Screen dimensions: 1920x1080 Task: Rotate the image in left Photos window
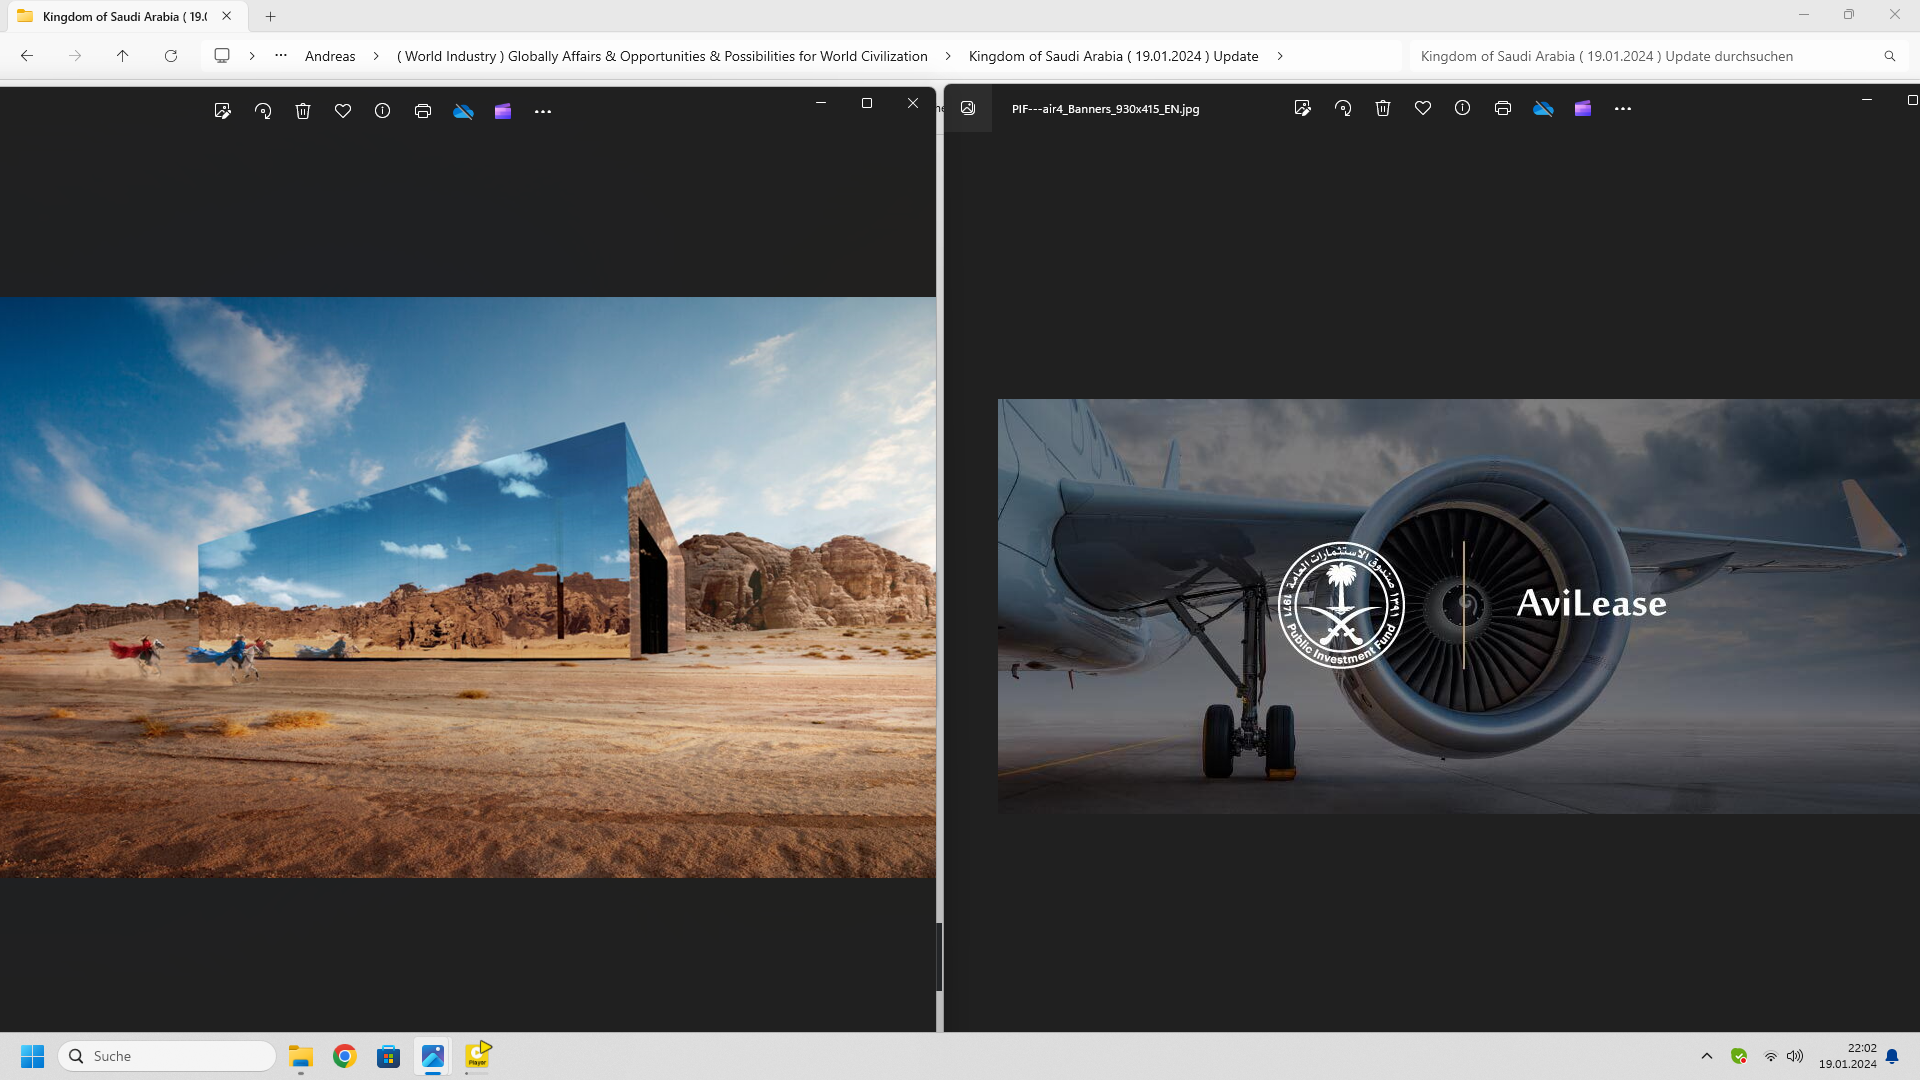pos(263,111)
